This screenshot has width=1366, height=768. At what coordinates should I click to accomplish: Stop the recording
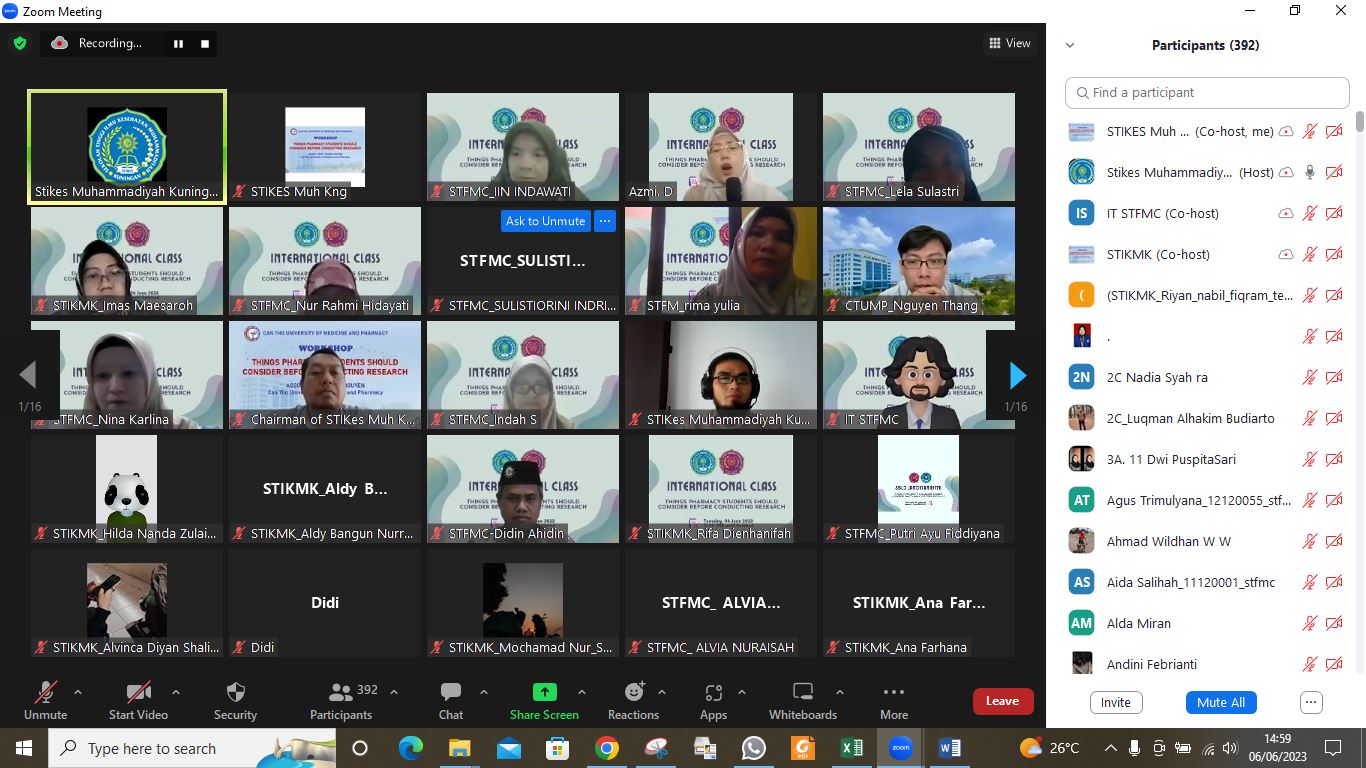[205, 43]
